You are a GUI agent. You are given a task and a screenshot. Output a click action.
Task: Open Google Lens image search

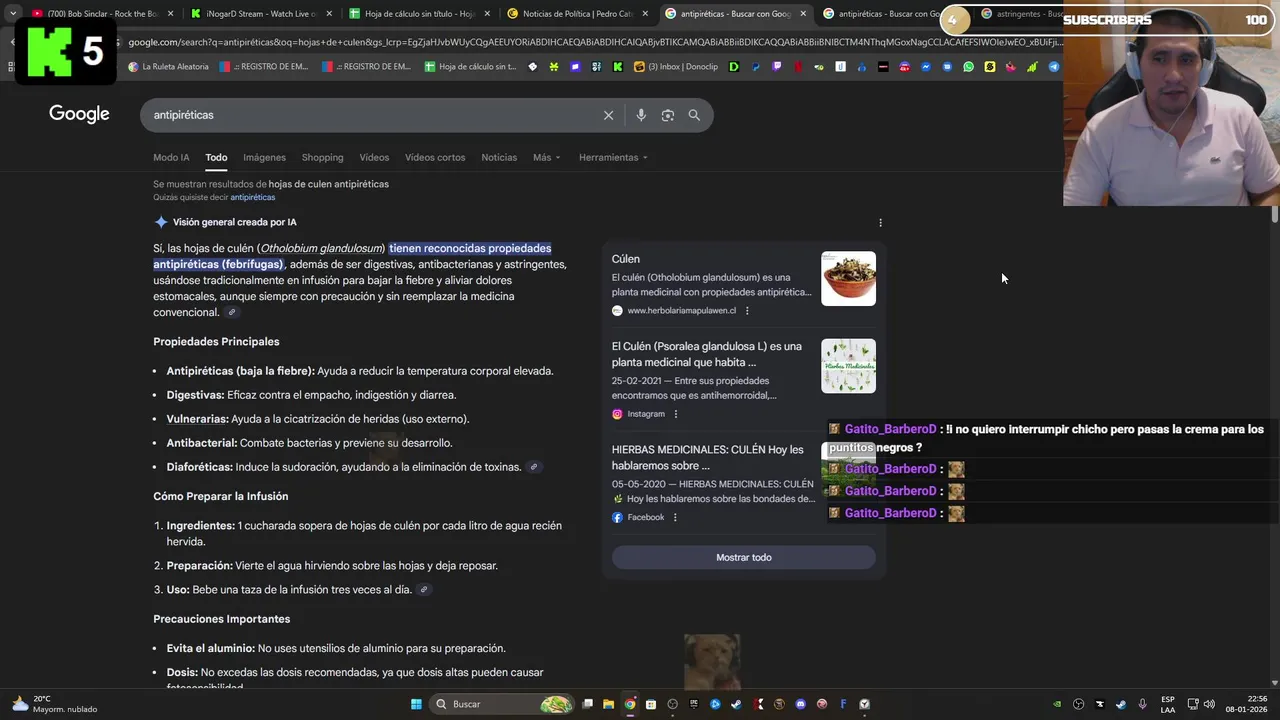click(668, 115)
